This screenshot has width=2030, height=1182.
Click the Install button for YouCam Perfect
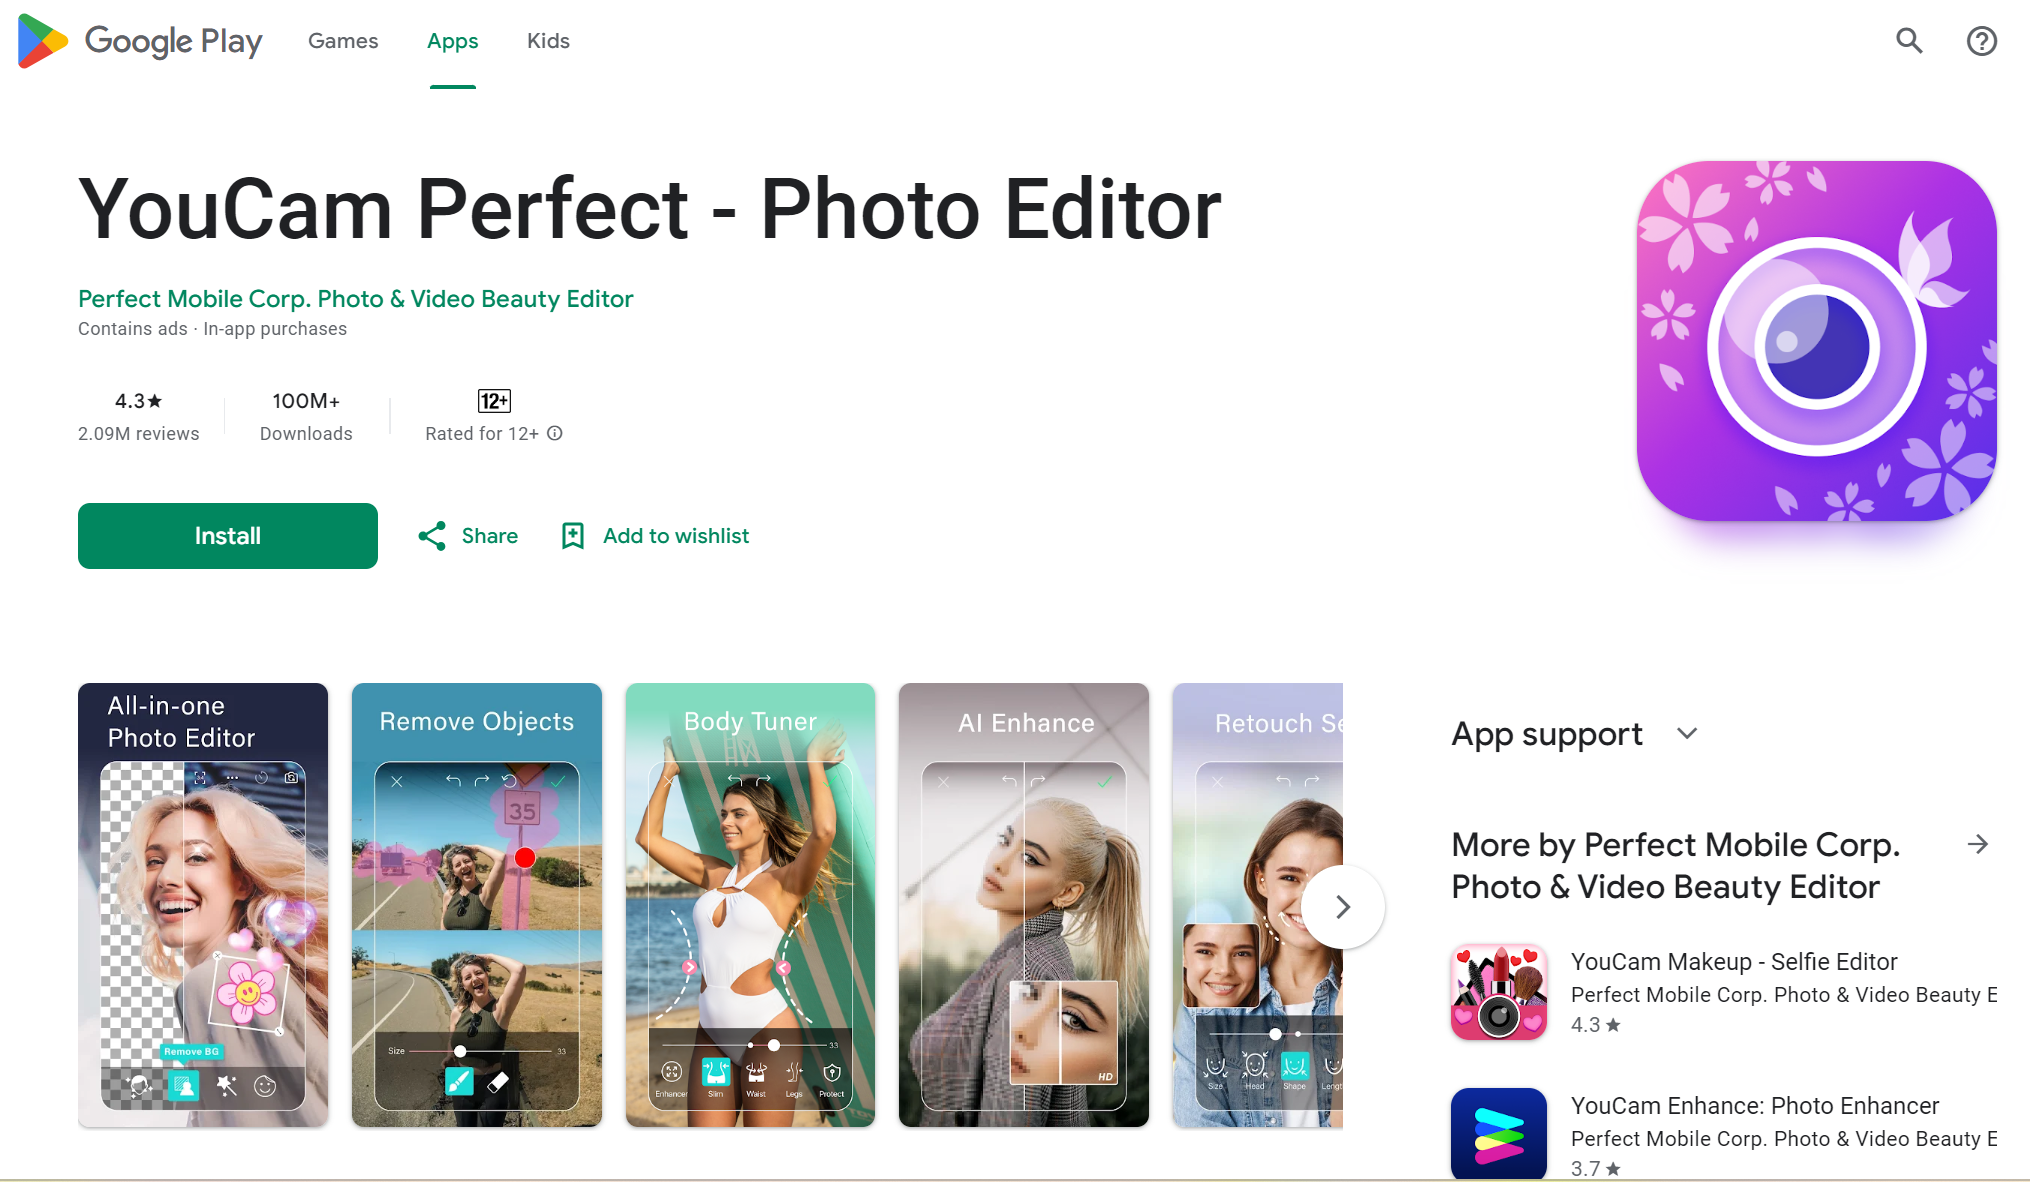[x=228, y=536]
